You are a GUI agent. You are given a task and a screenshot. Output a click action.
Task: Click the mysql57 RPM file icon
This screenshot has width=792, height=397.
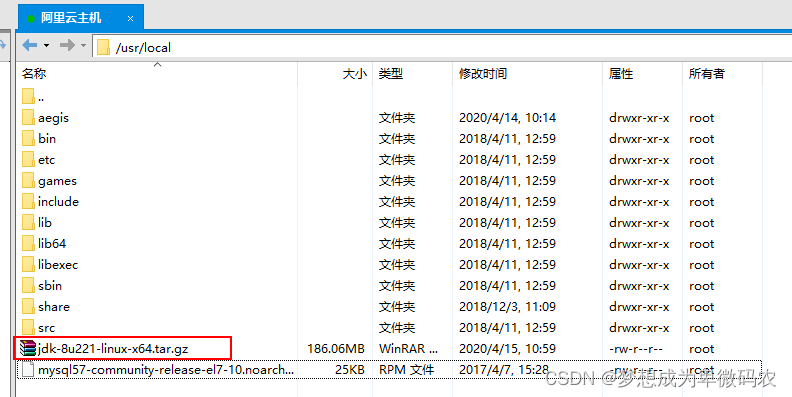(x=28, y=370)
